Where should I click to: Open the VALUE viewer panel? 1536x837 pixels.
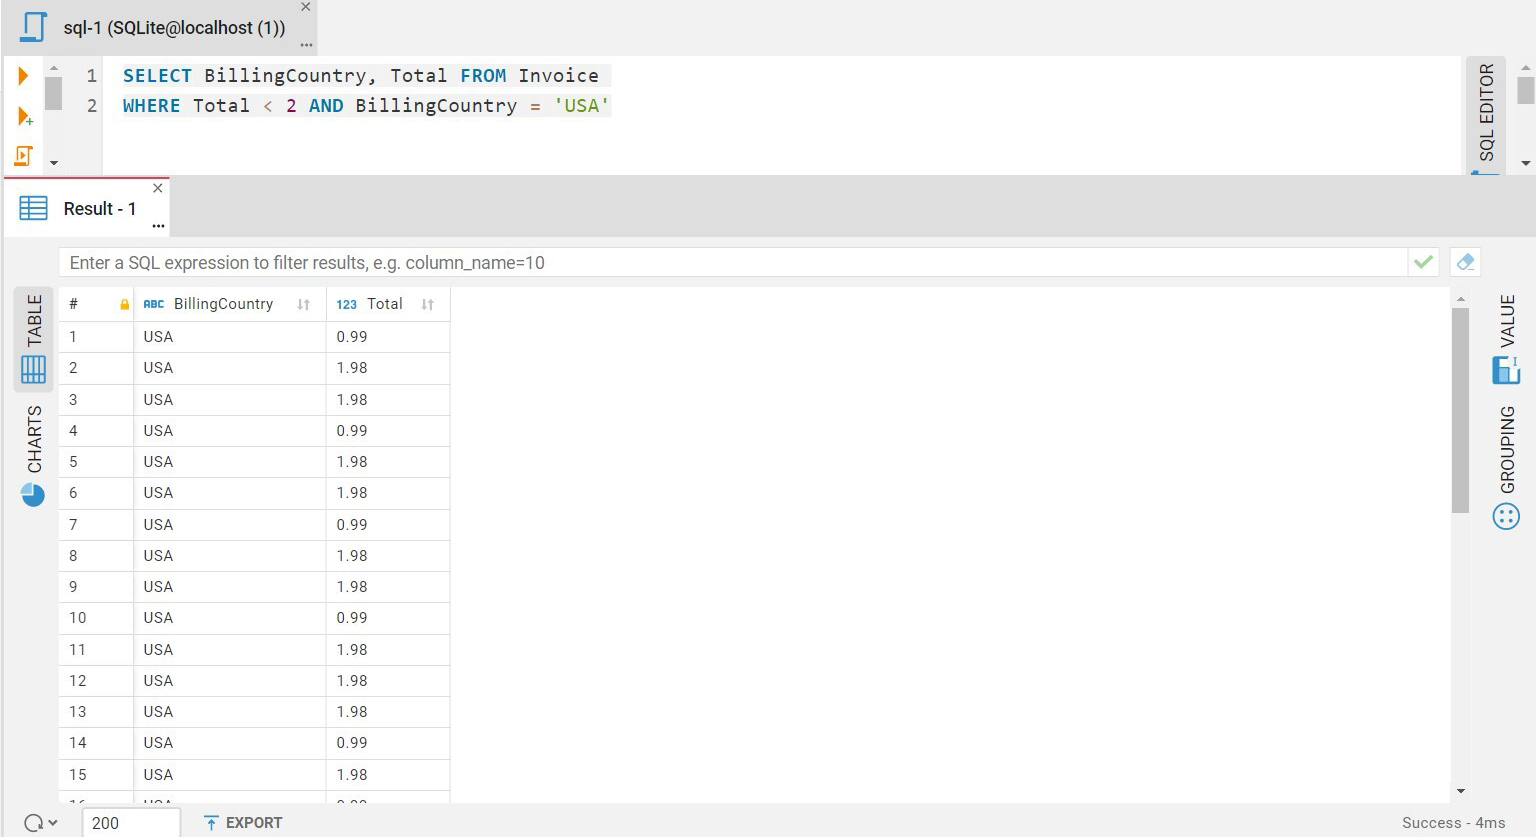coord(1508,340)
